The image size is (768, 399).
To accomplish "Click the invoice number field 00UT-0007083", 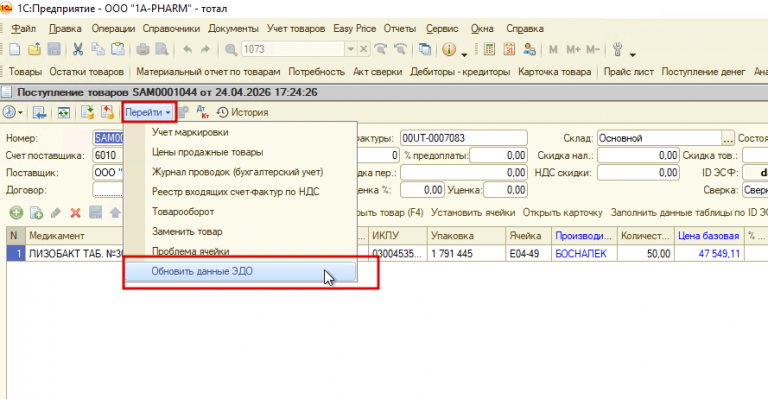I will point(464,139).
